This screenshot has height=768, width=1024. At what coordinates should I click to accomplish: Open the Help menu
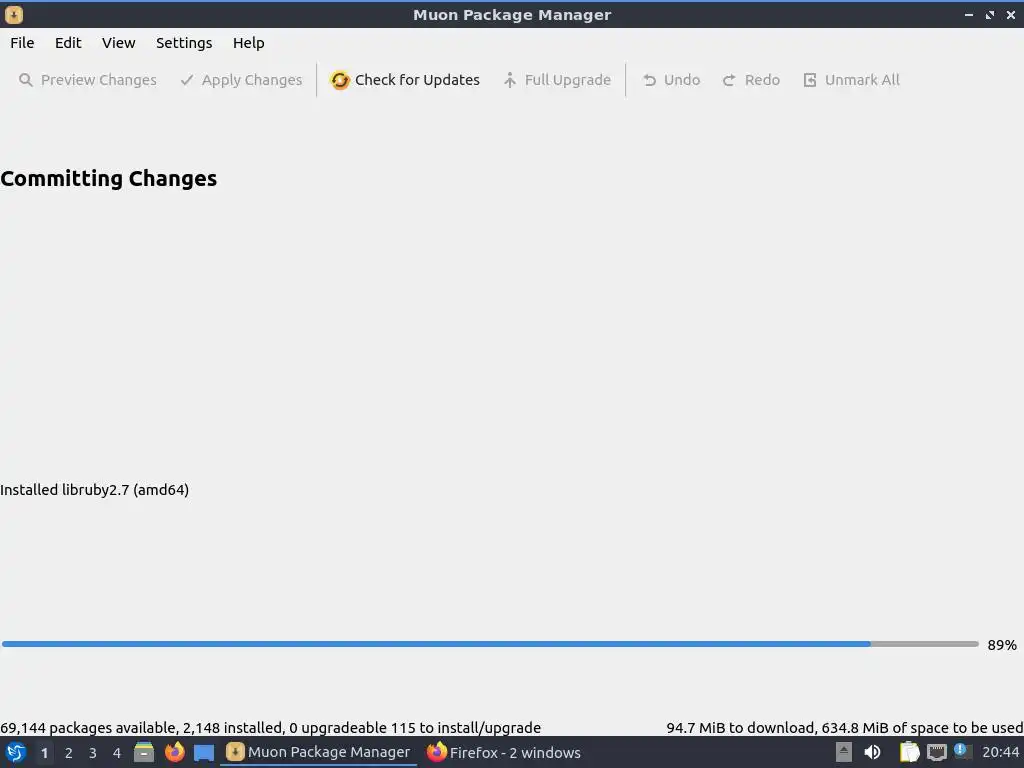(x=248, y=43)
